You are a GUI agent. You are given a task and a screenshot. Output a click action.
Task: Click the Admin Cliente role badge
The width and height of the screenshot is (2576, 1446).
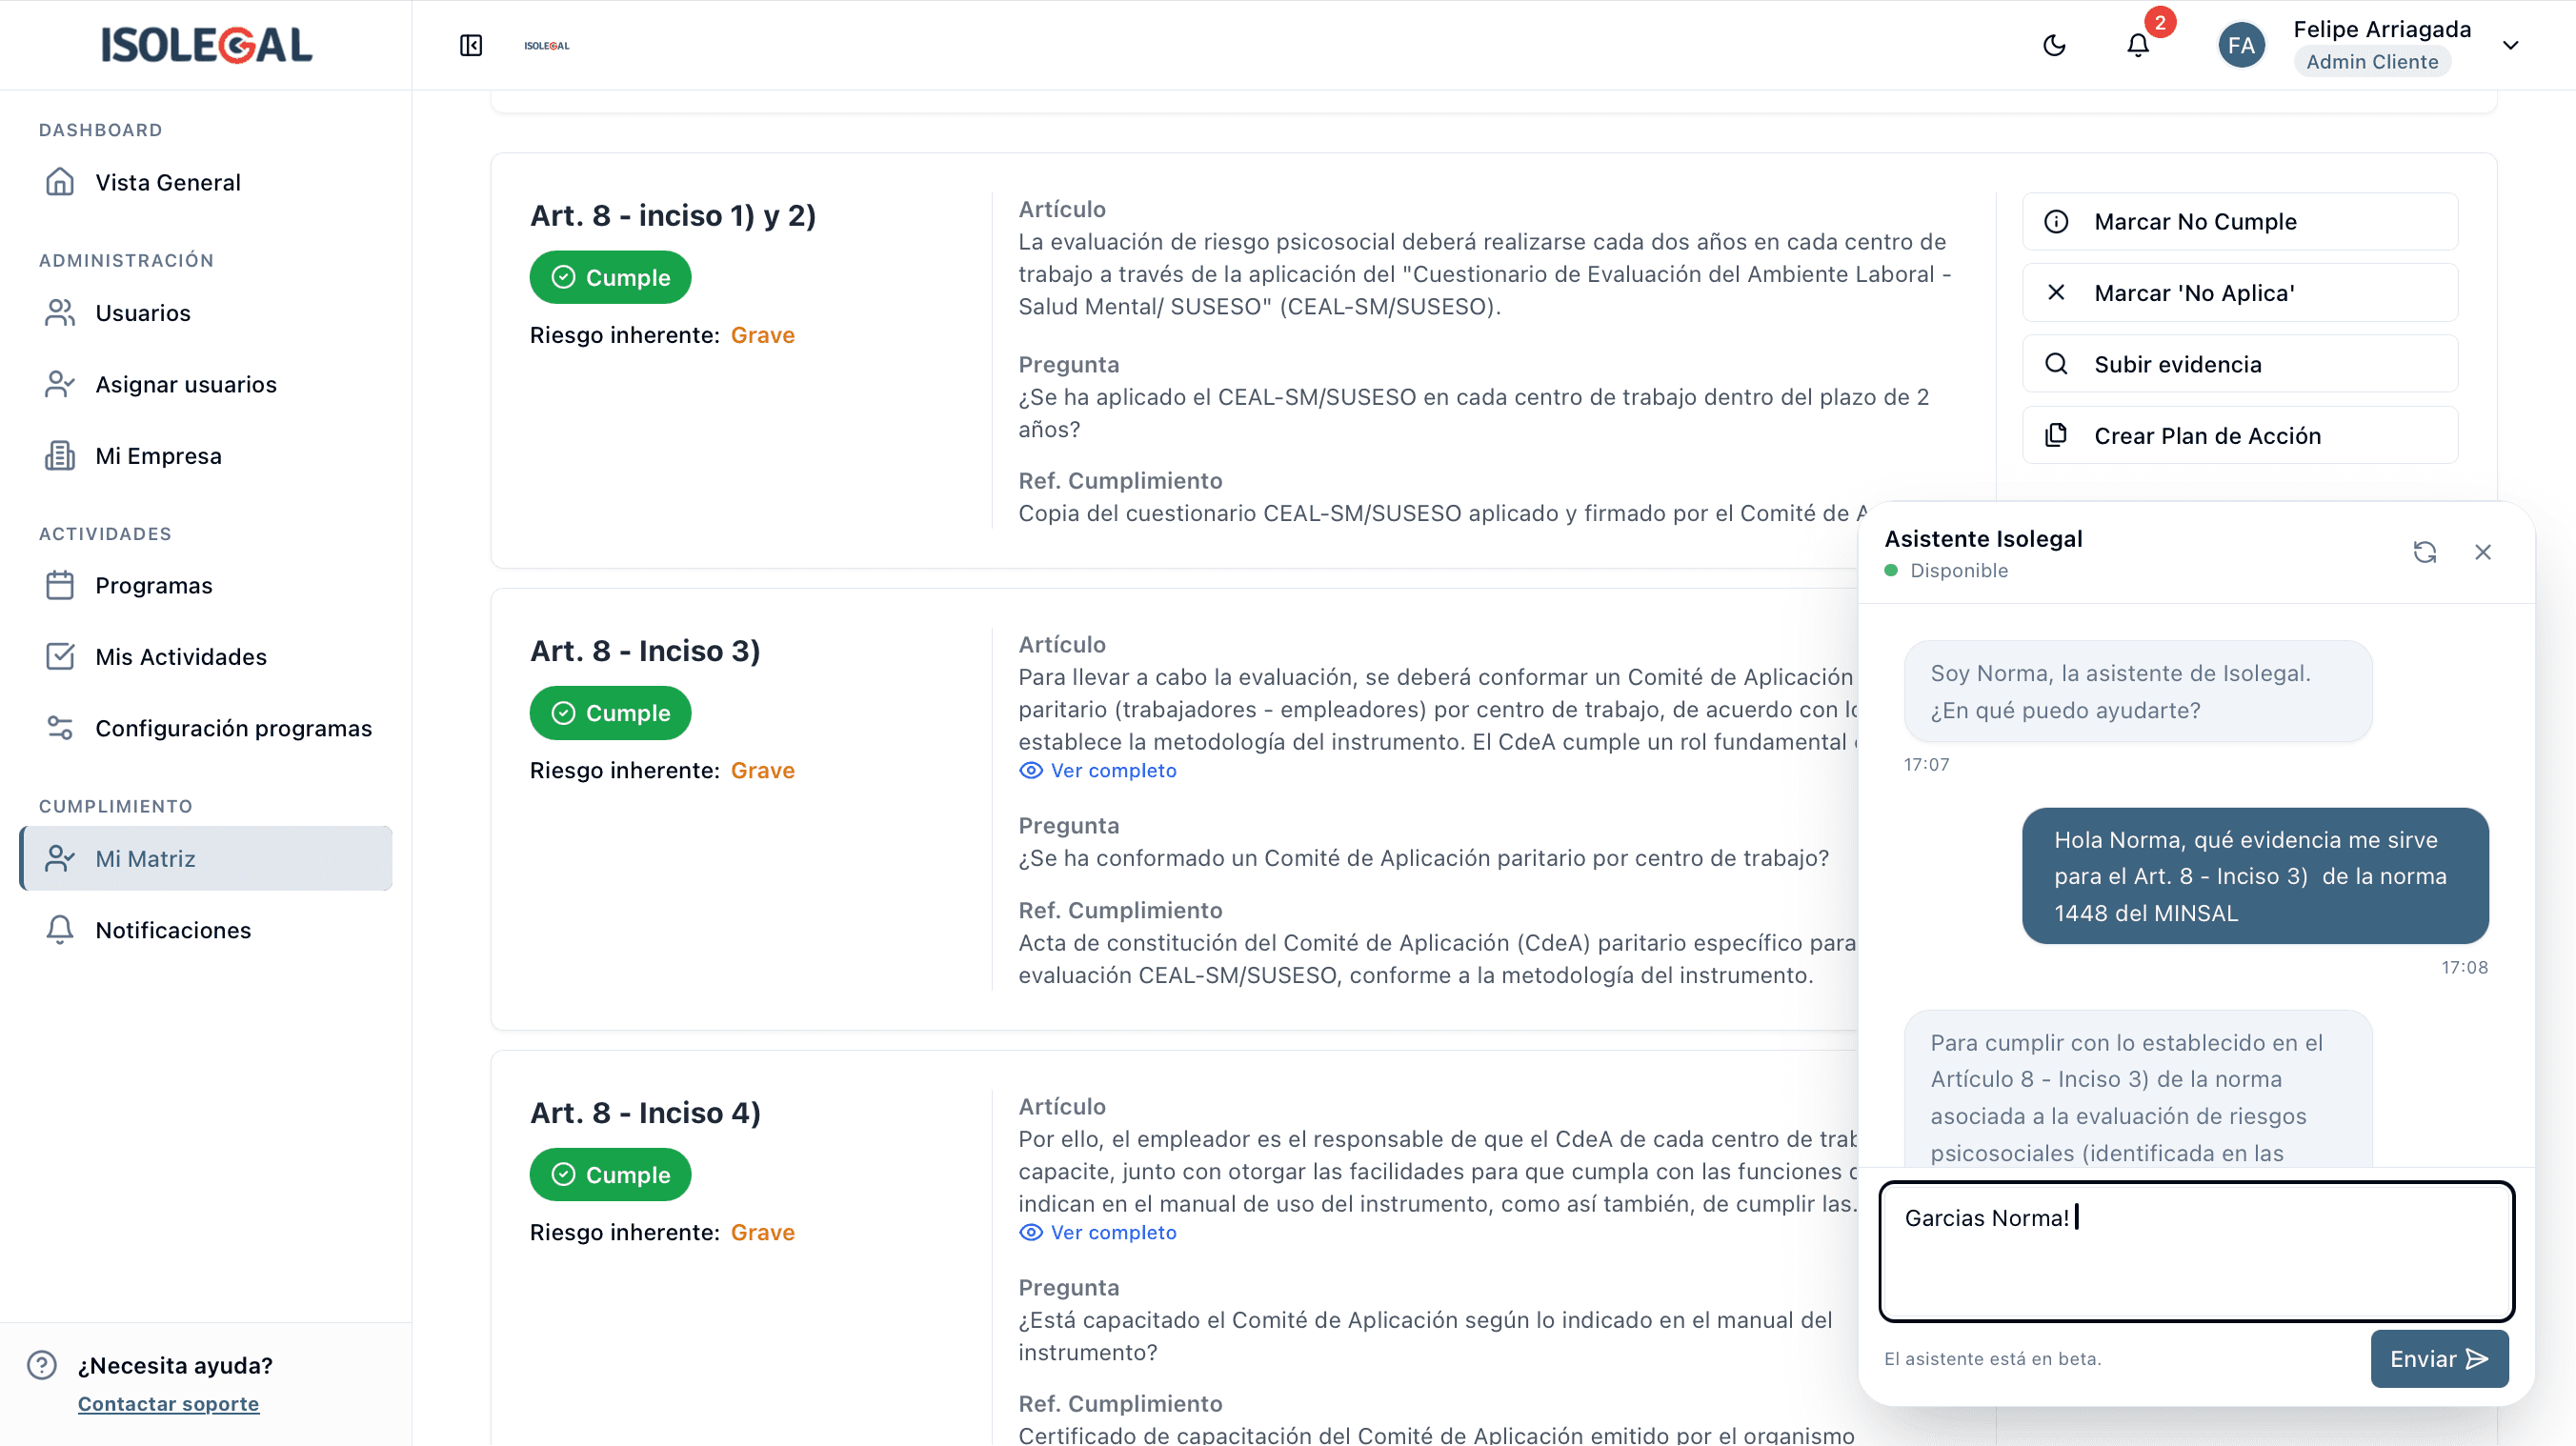pos(2372,62)
